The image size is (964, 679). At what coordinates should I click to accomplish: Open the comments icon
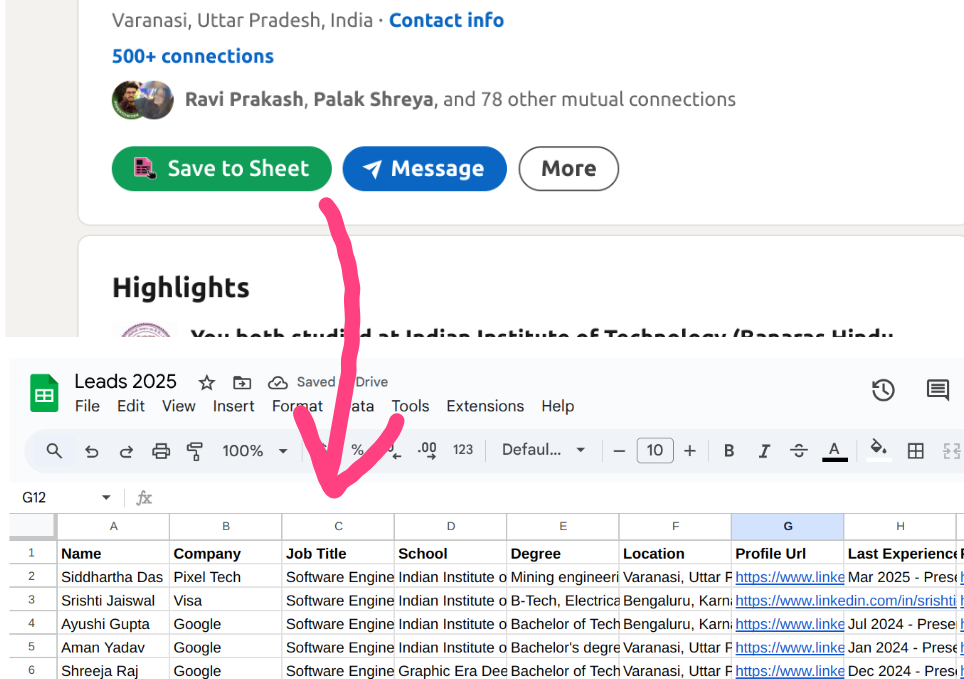tap(937, 391)
